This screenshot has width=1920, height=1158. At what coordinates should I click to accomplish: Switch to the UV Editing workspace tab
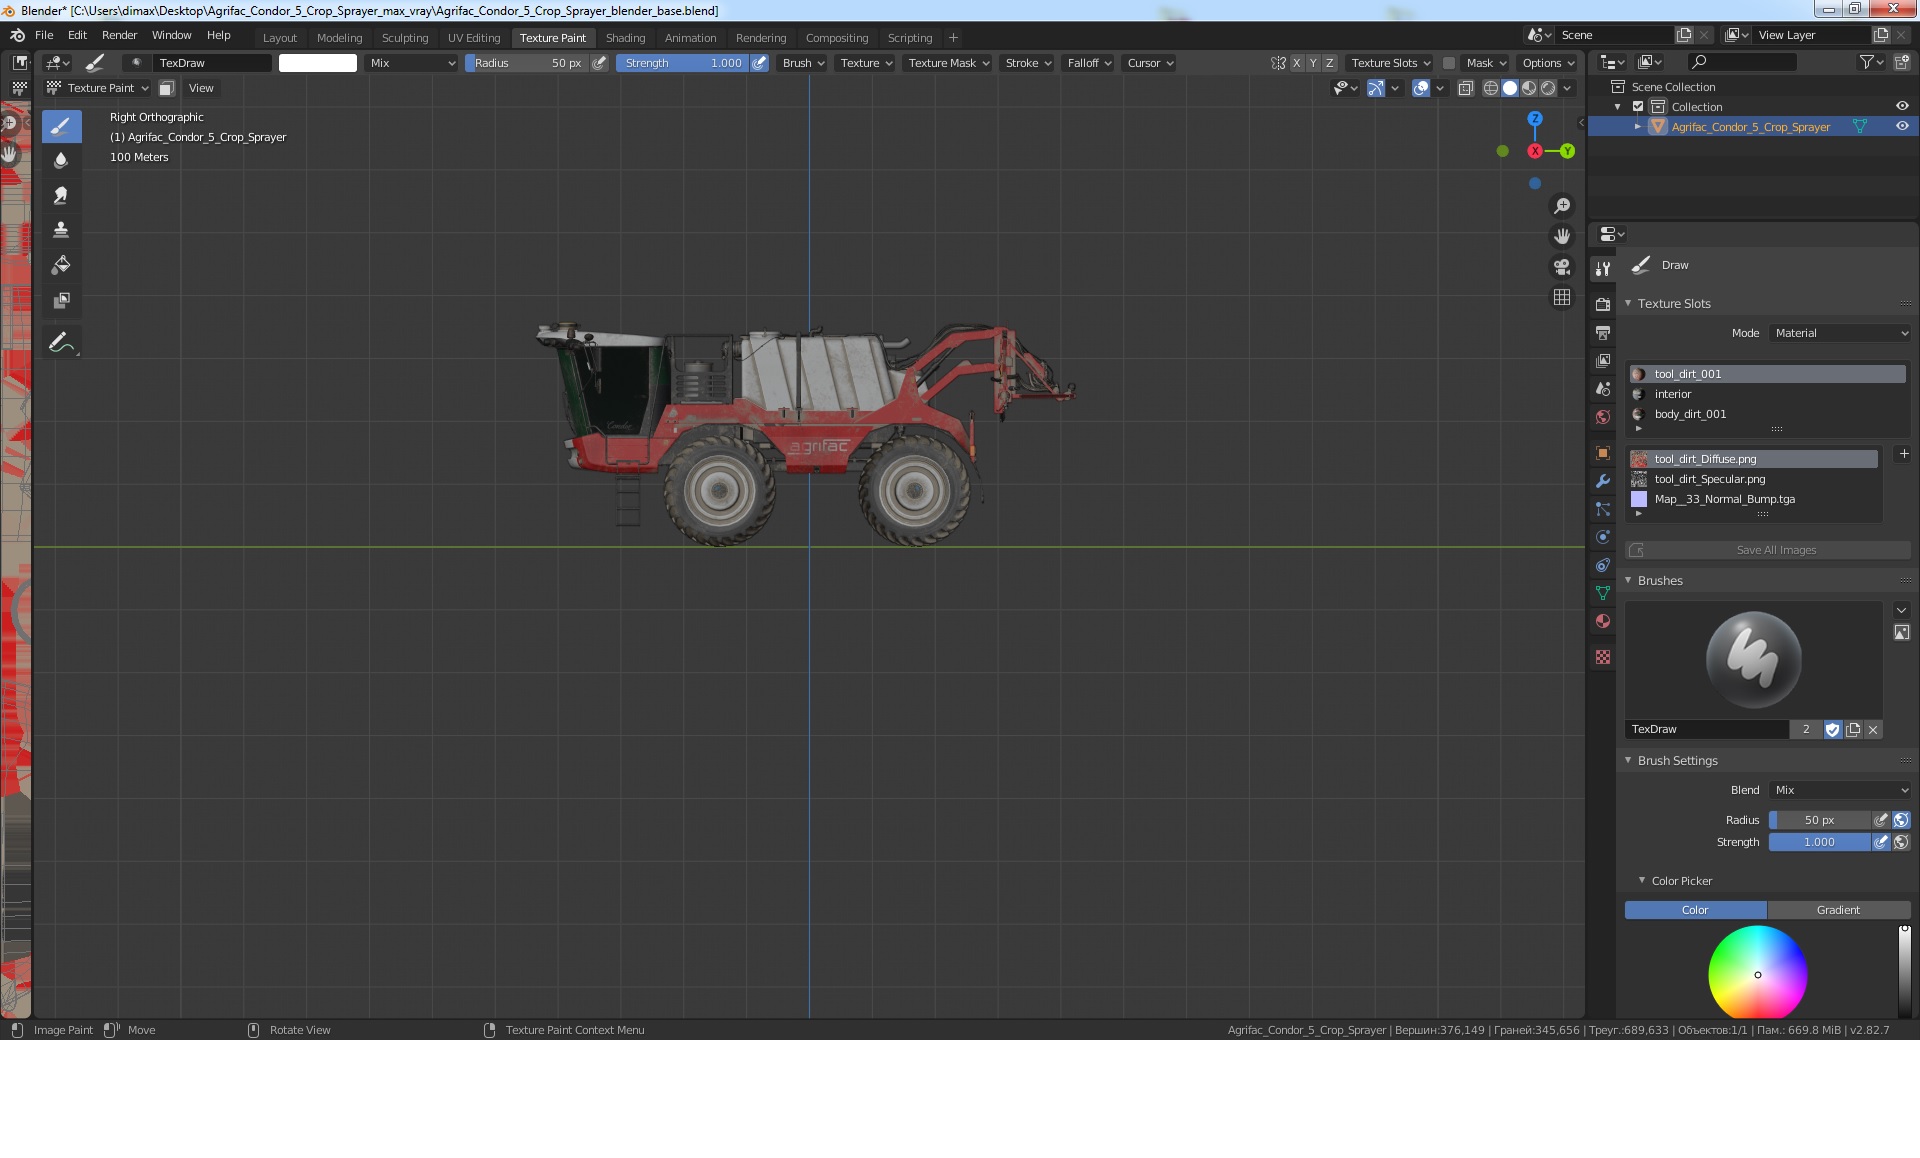pyautogui.click(x=474, y=38)
